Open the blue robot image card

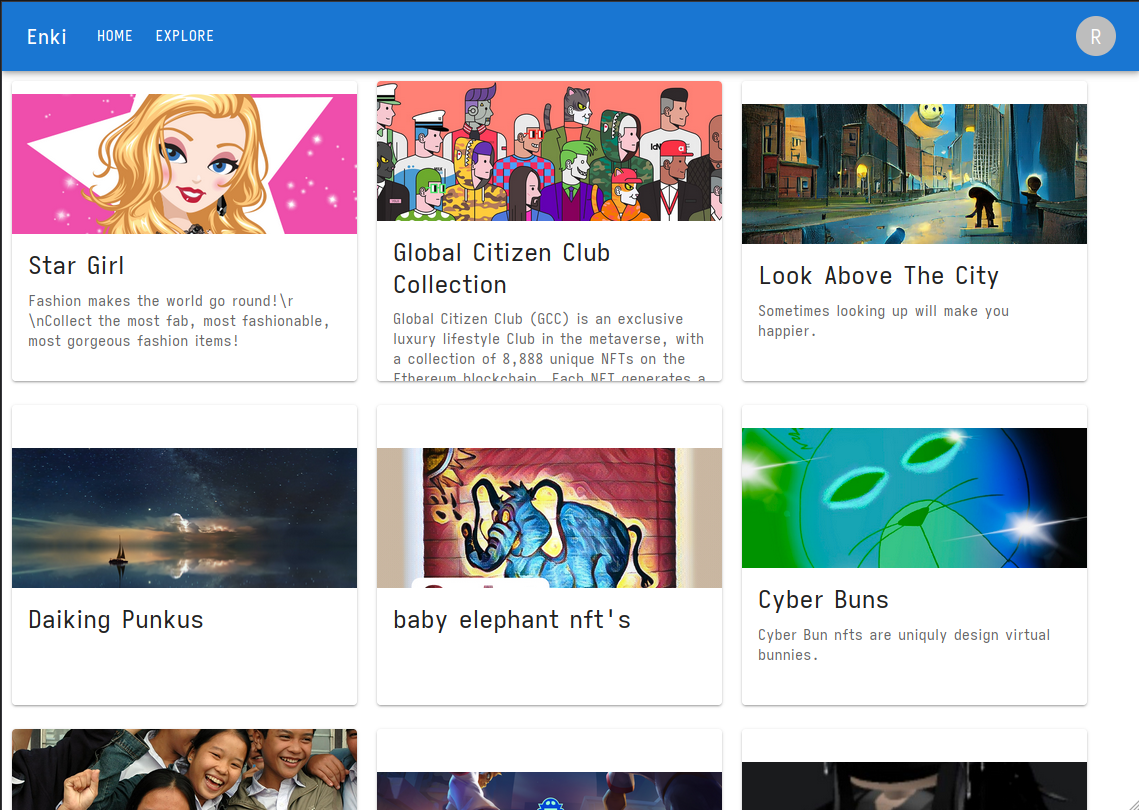tap(549, 790)
